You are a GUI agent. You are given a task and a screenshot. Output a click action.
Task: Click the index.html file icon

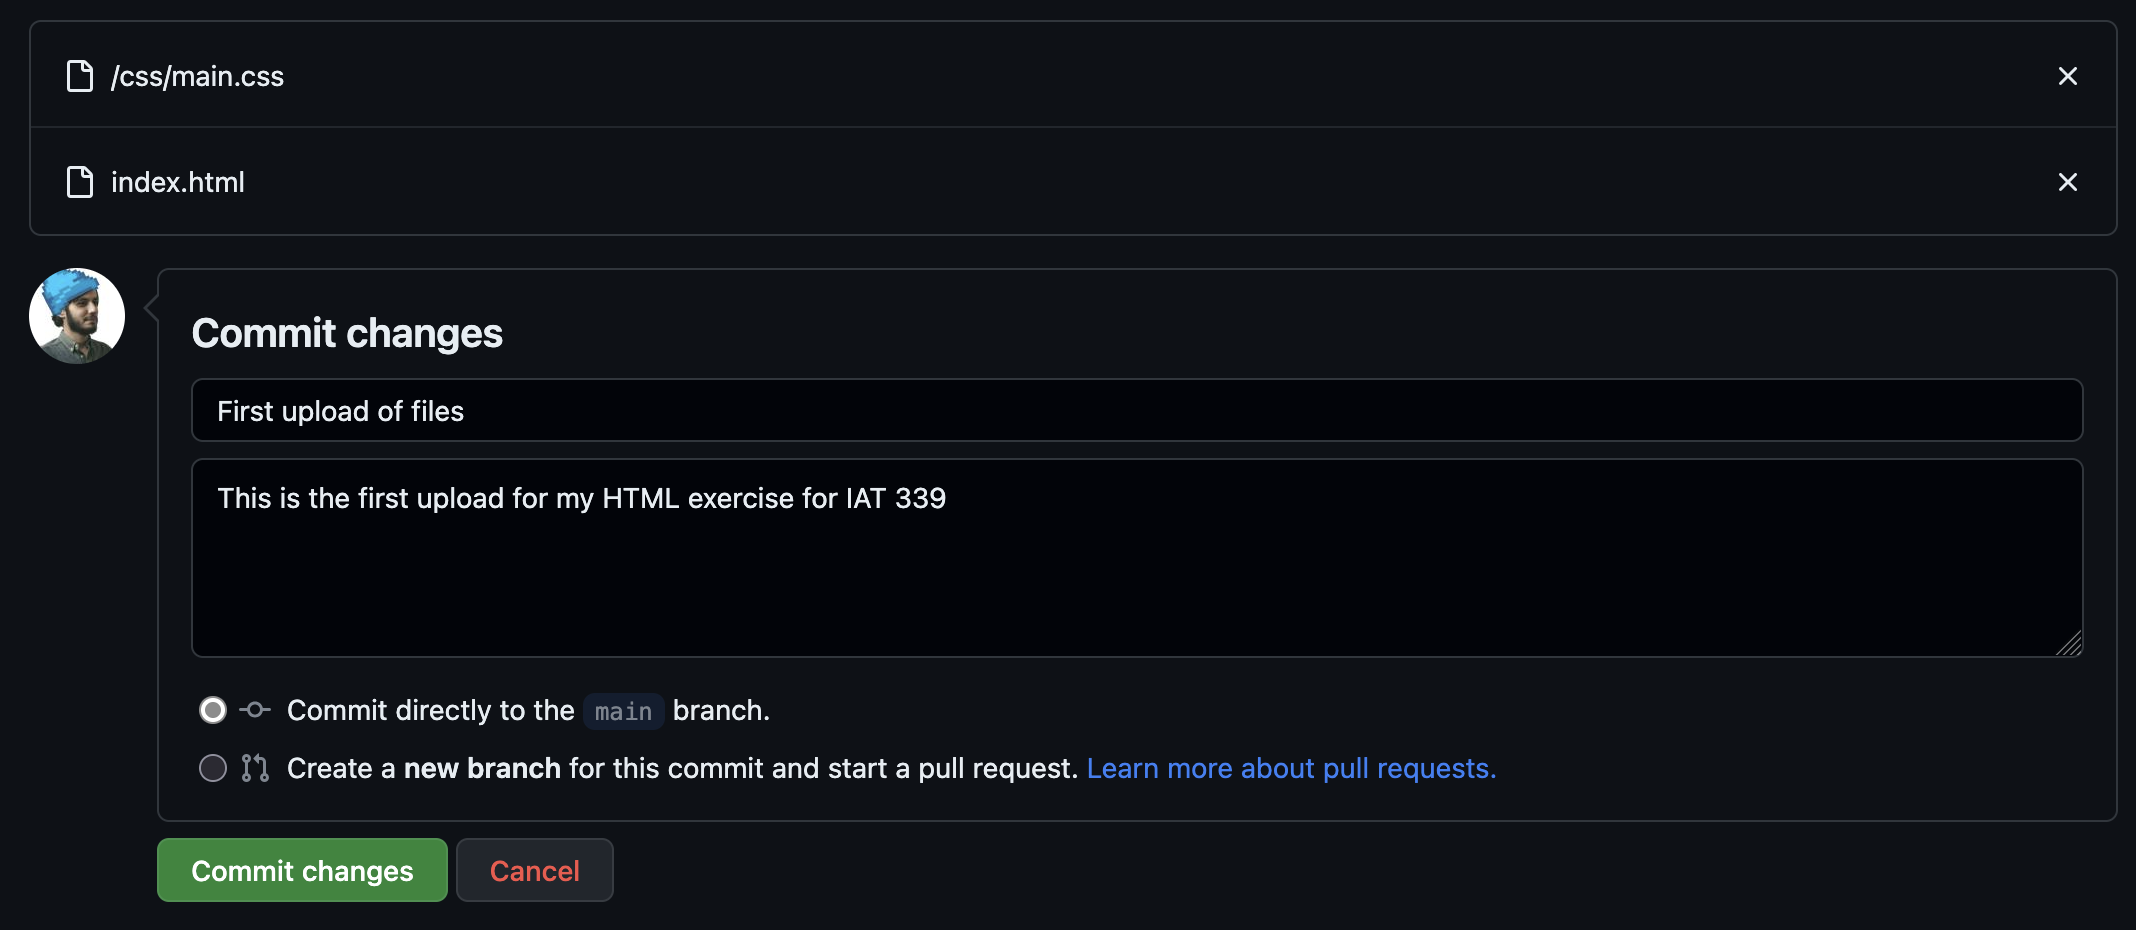(x=78, y=182)
